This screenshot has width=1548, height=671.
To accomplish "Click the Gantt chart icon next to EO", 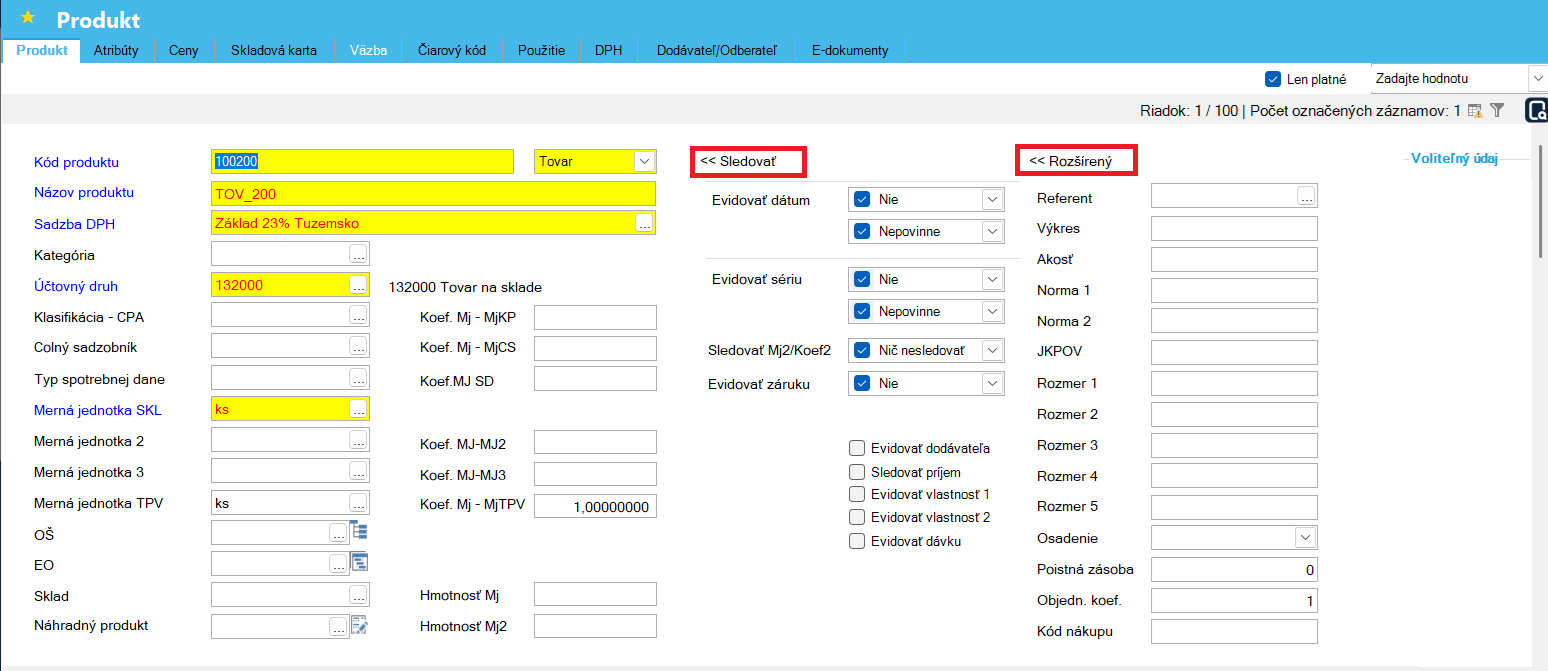I will [x=359, y=563].
